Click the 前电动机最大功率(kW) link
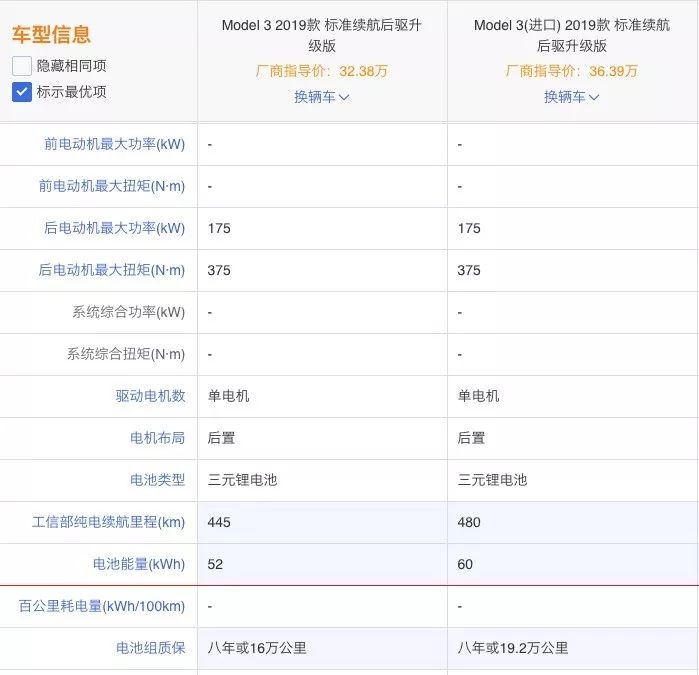Screen dimensions: 699x675 click(115, 144)
